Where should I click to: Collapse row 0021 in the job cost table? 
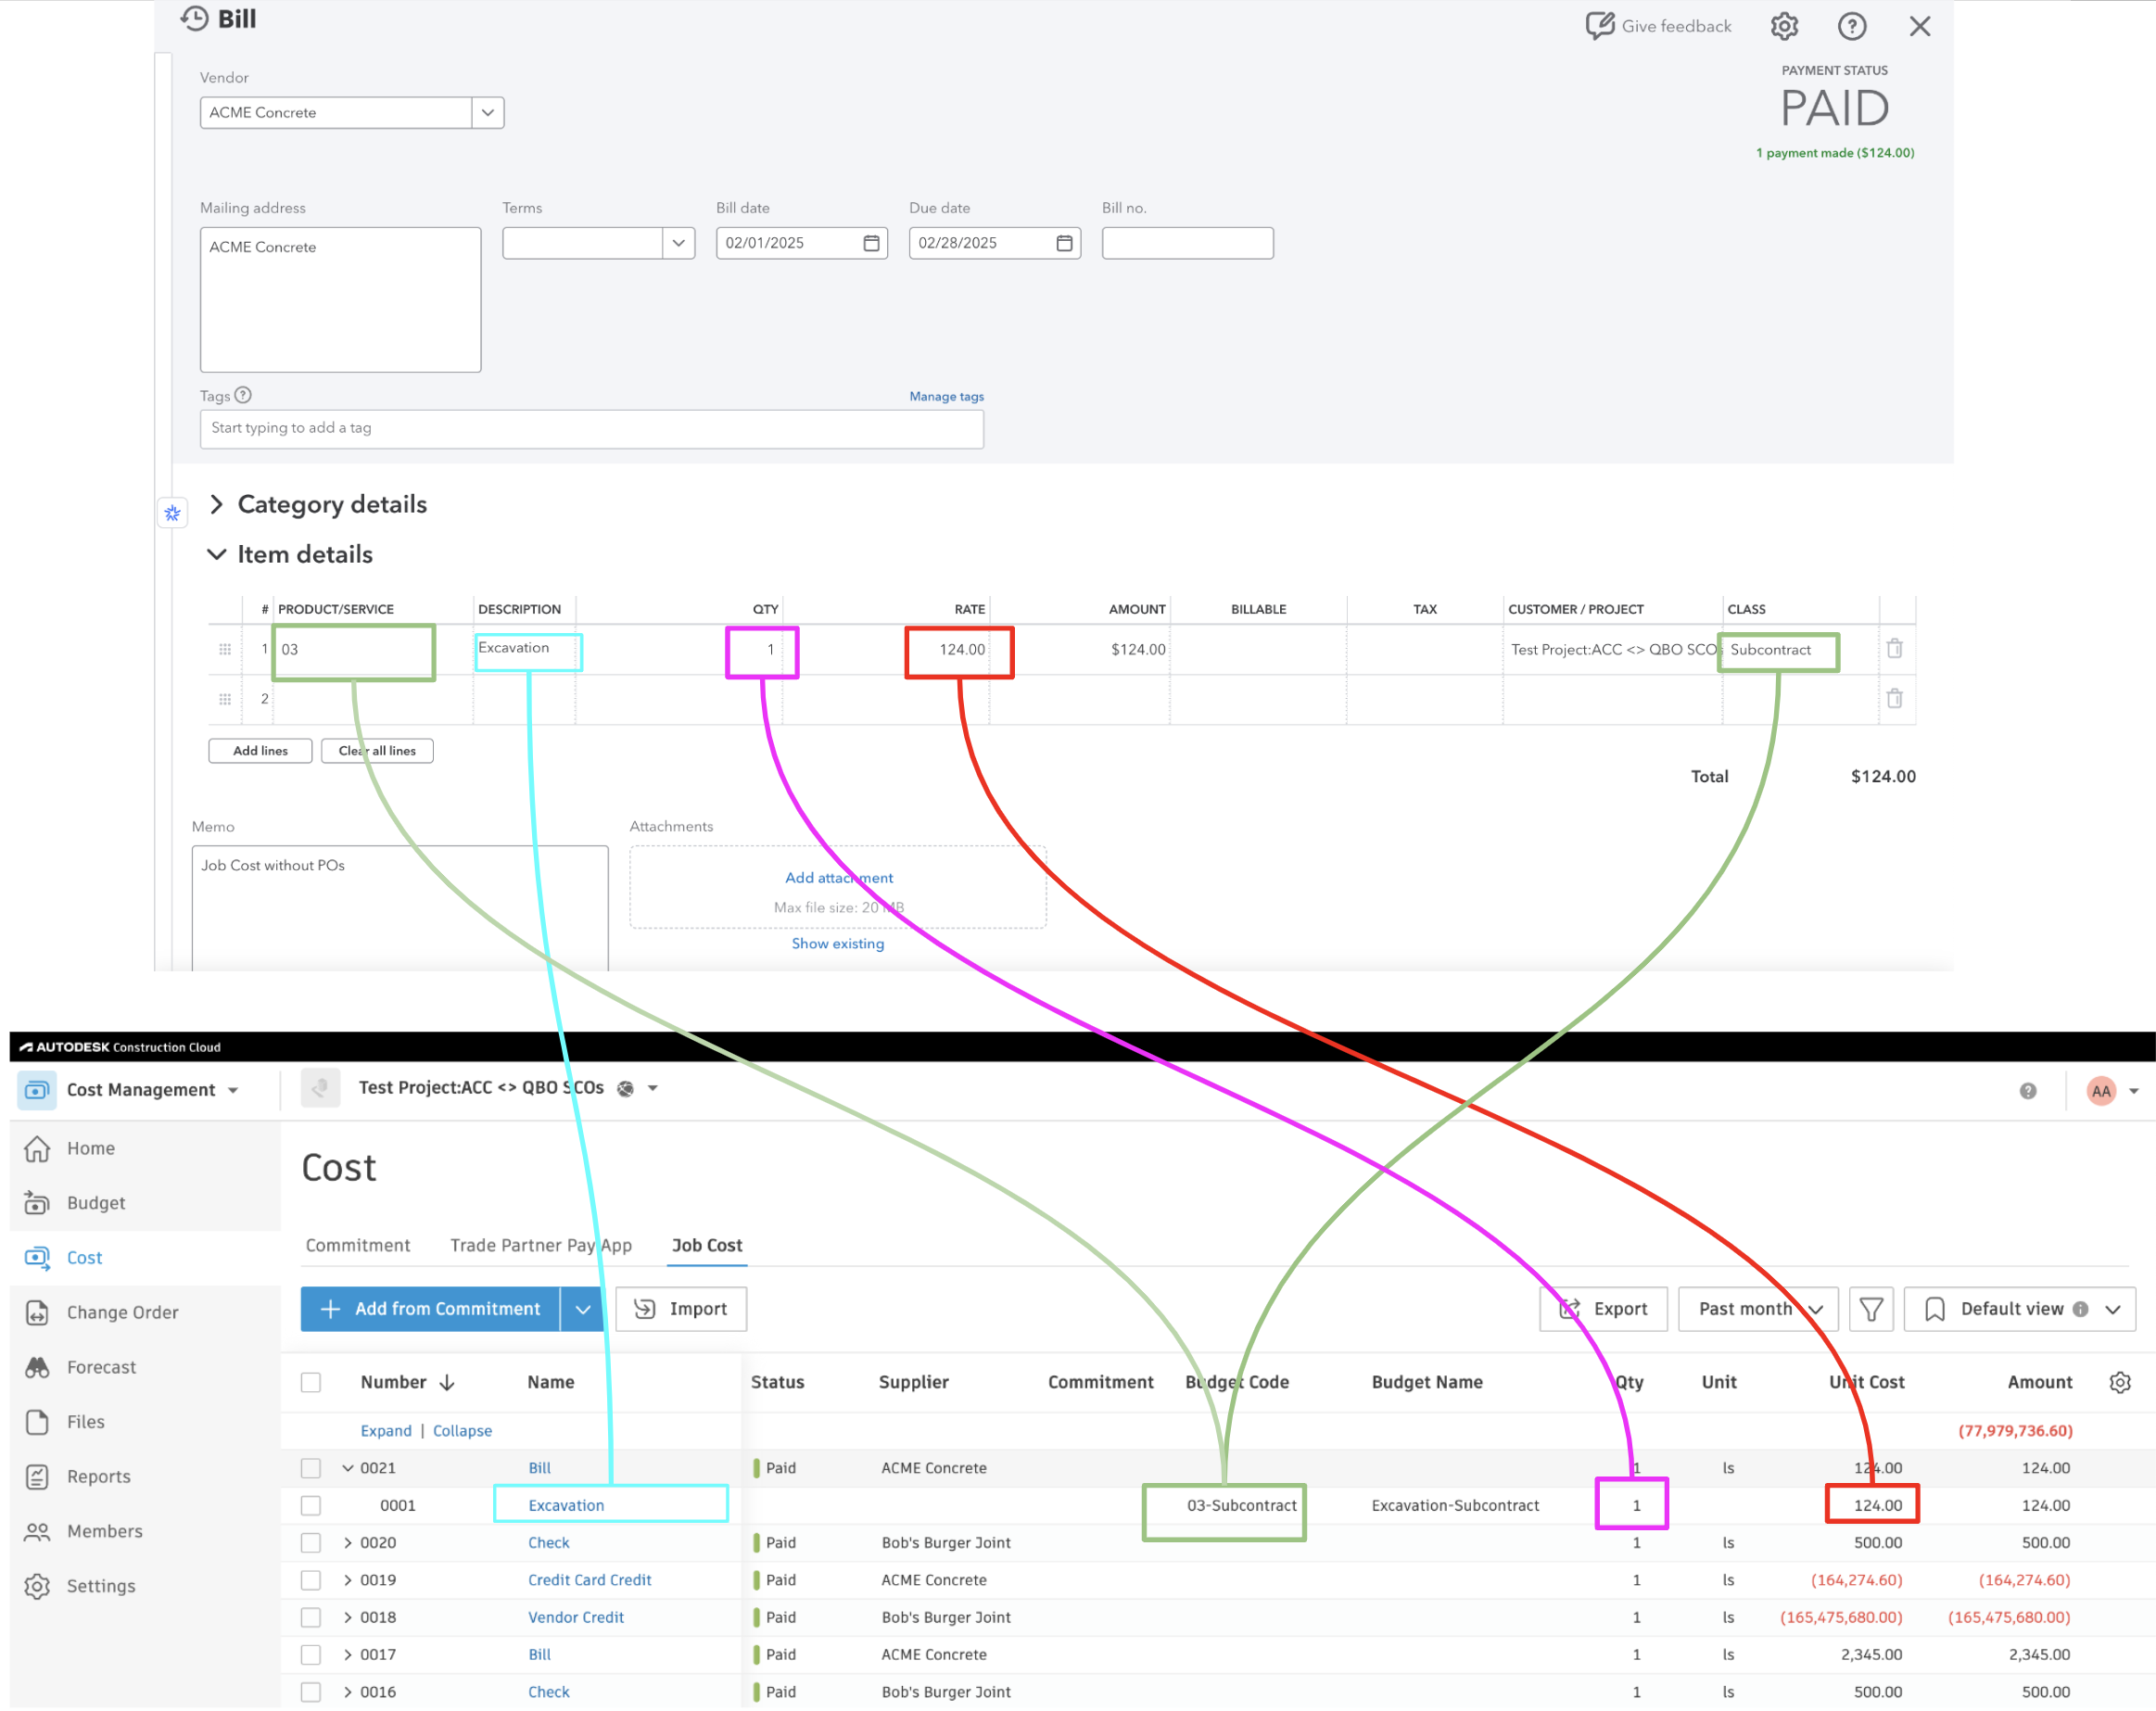(348, 1468)
